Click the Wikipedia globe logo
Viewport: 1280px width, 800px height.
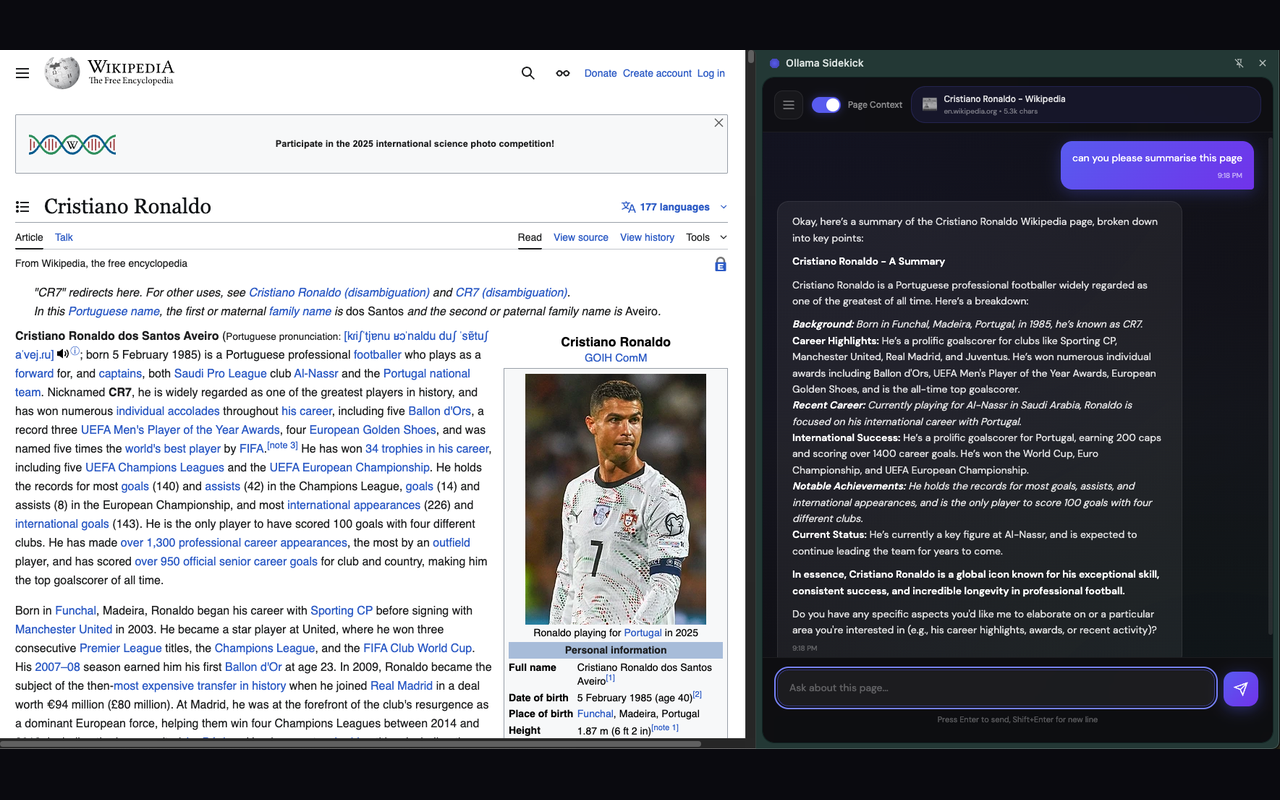(x=62, y=73)
